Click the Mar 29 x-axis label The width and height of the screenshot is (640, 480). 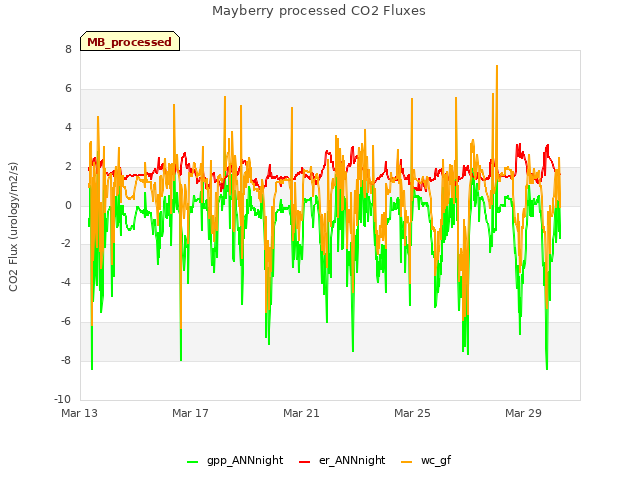pos(523,413)
